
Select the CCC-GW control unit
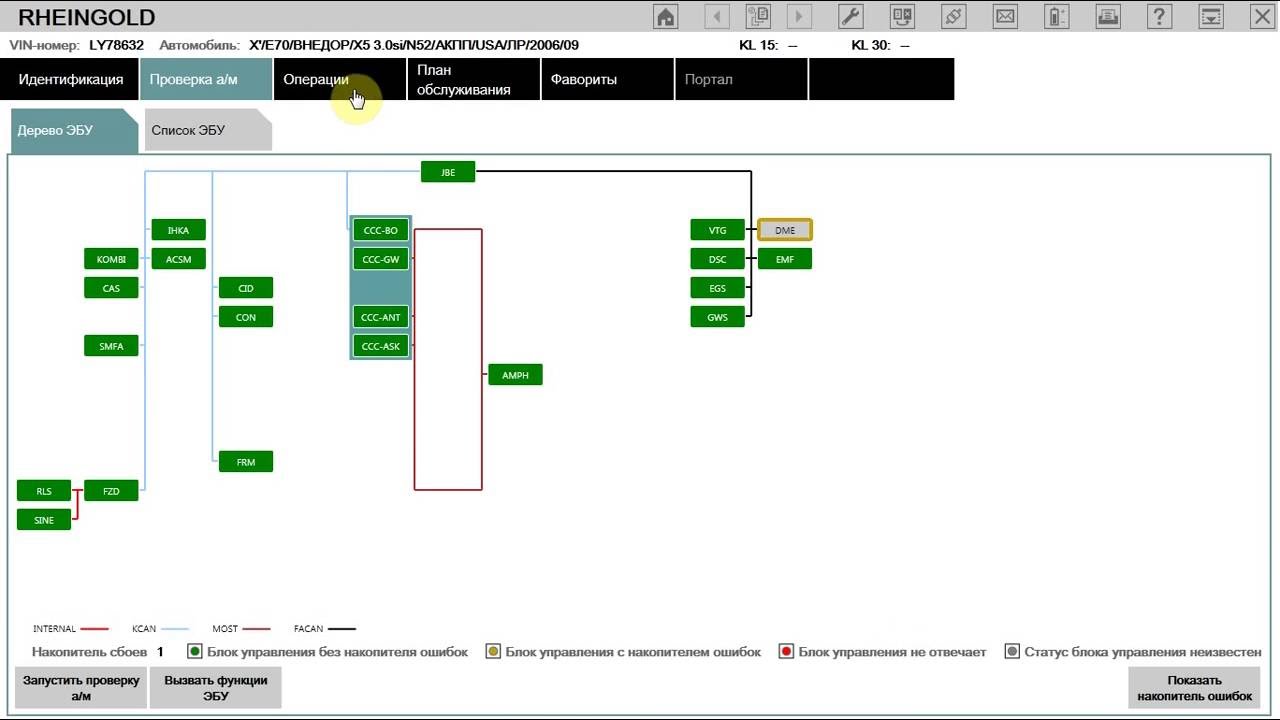[381, 259]
